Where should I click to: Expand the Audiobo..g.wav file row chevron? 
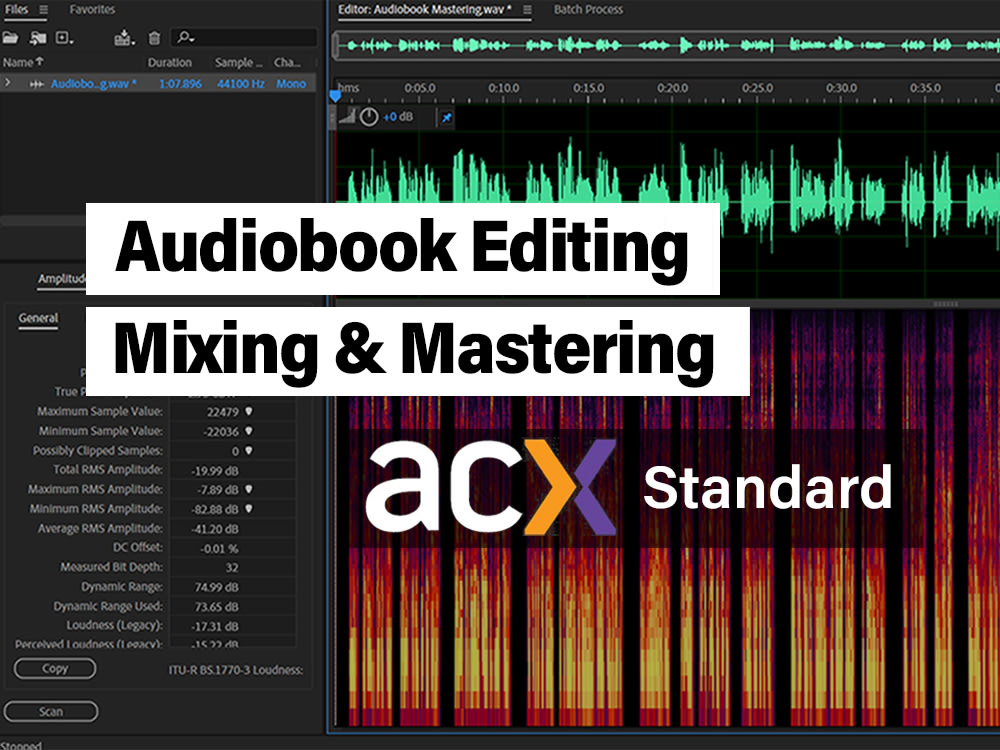(8, 83)
